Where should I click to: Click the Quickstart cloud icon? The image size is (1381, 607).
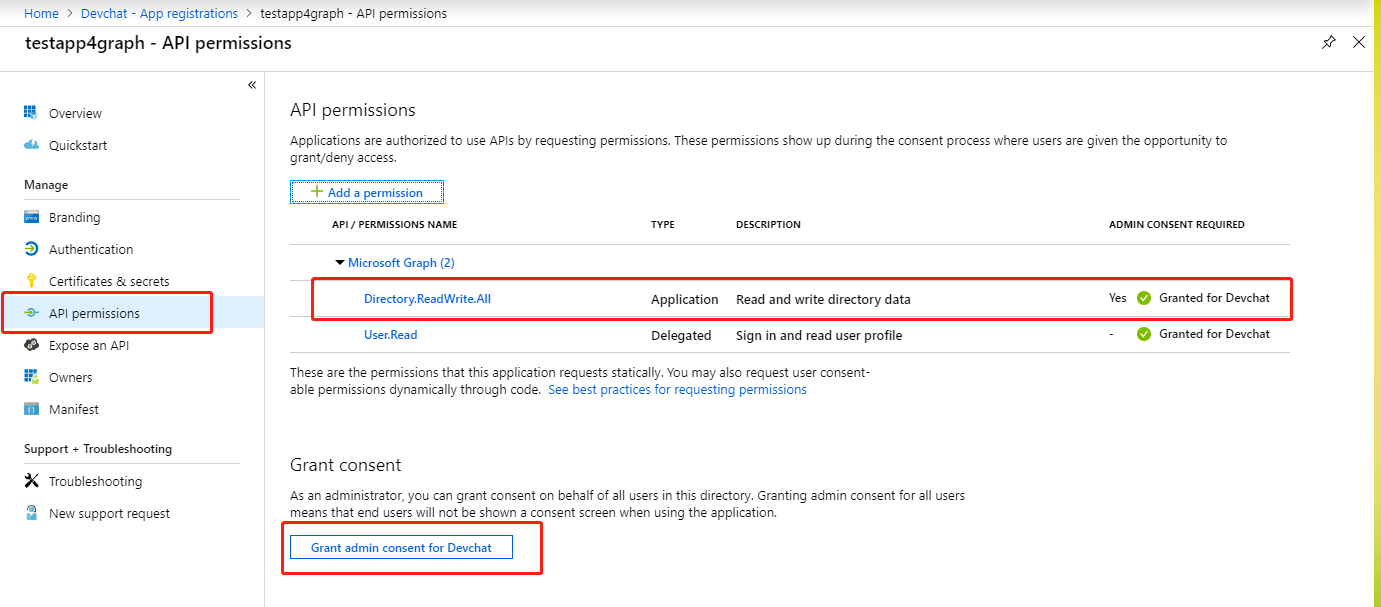(x=31, y=145)
